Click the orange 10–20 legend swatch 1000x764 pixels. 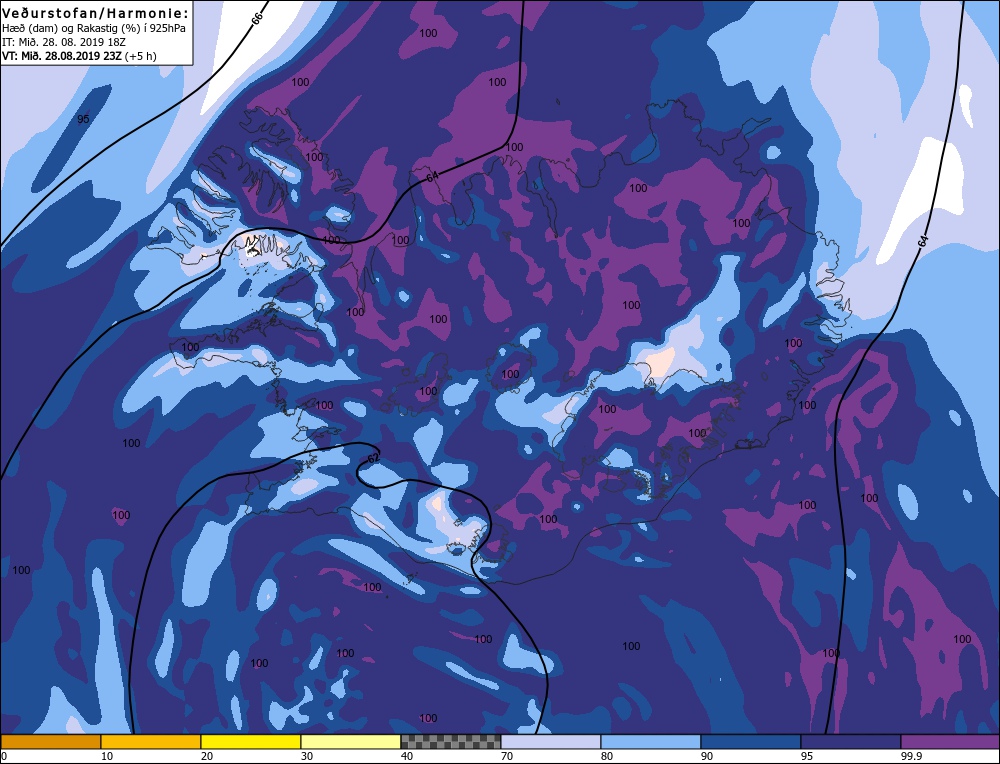pyautogui.click(x=151, y=742)
